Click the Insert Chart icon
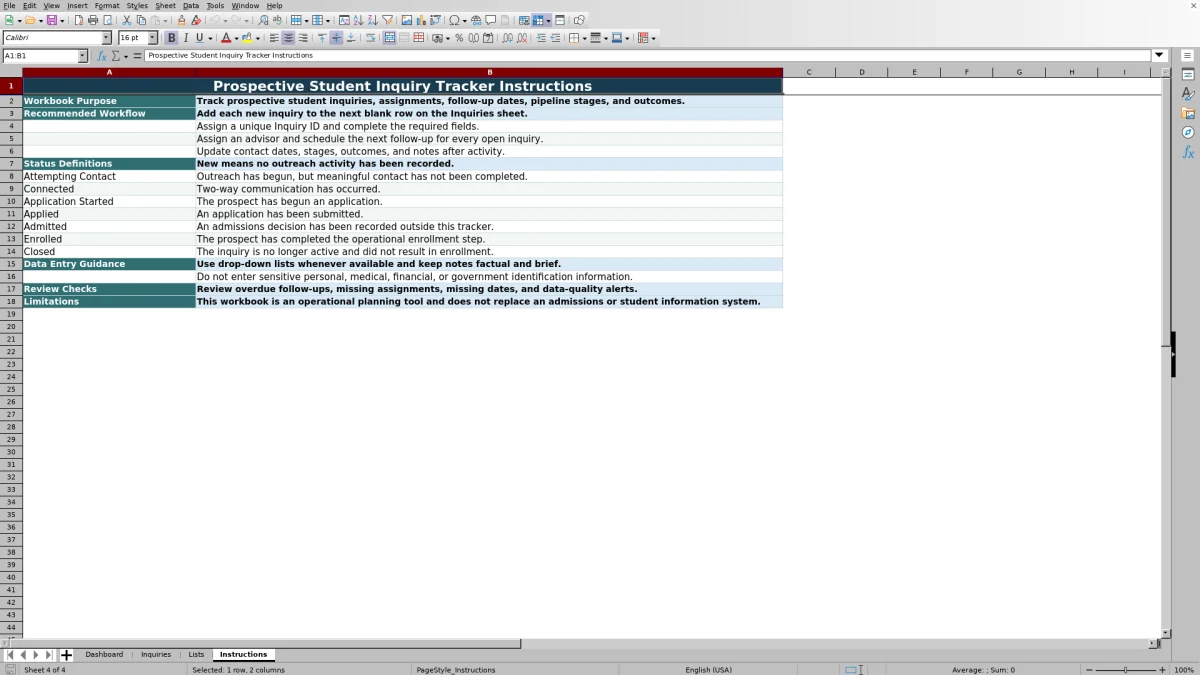Screen dimensions: 1200x675 [x=421, y=20]
